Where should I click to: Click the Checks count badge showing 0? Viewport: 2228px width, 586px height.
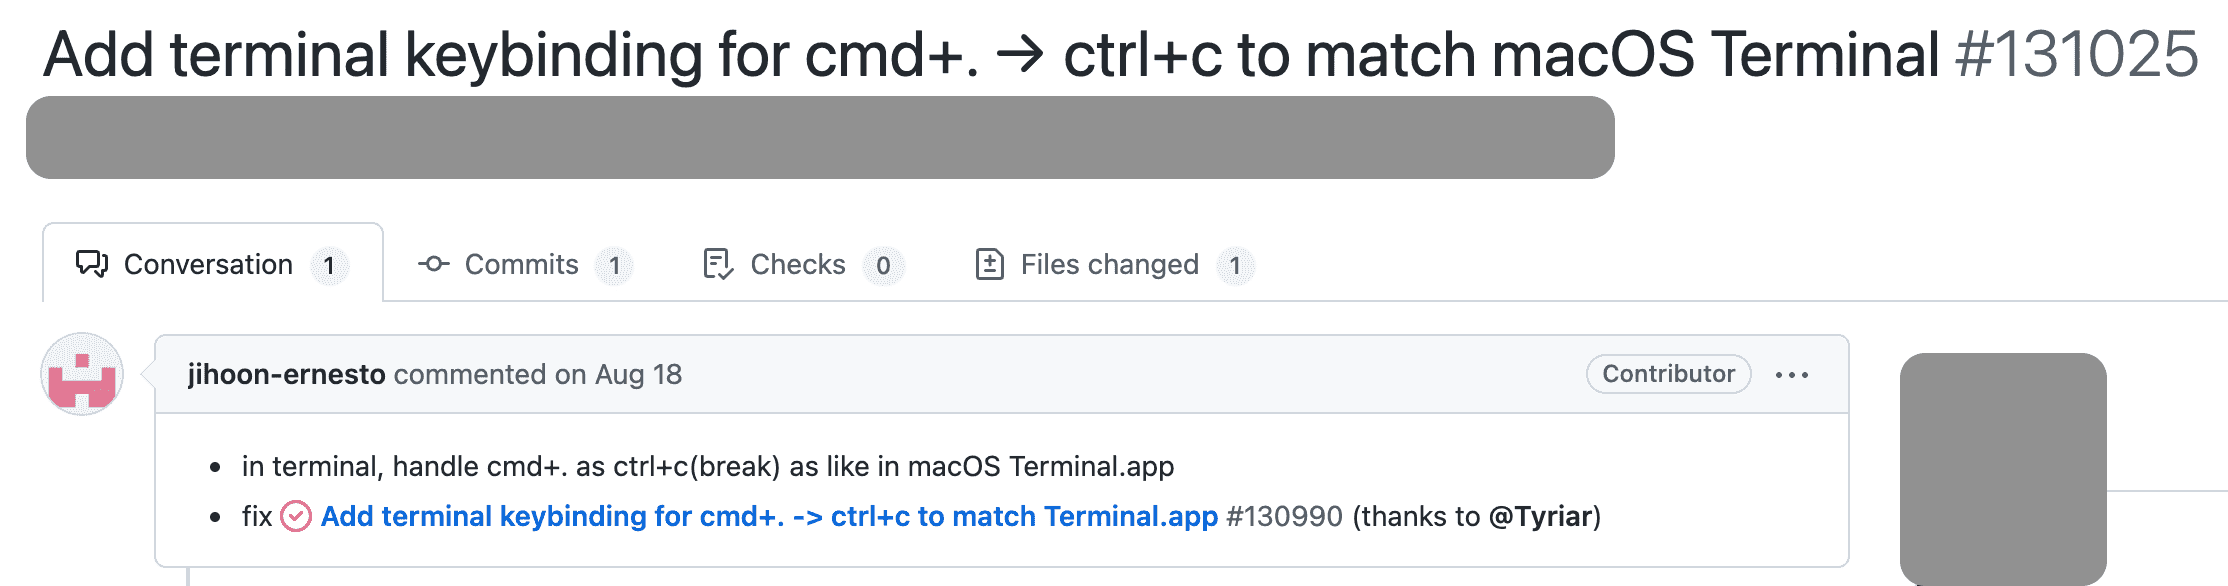(883, 266)
